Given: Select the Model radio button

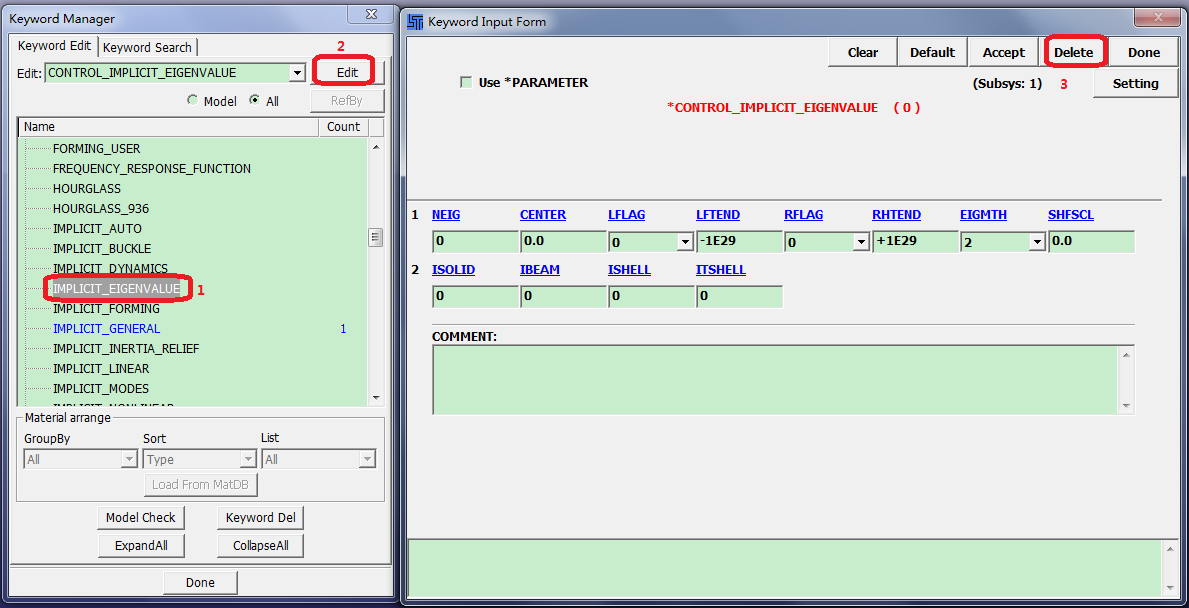Looking at the screenshot, I should point(192,100).
